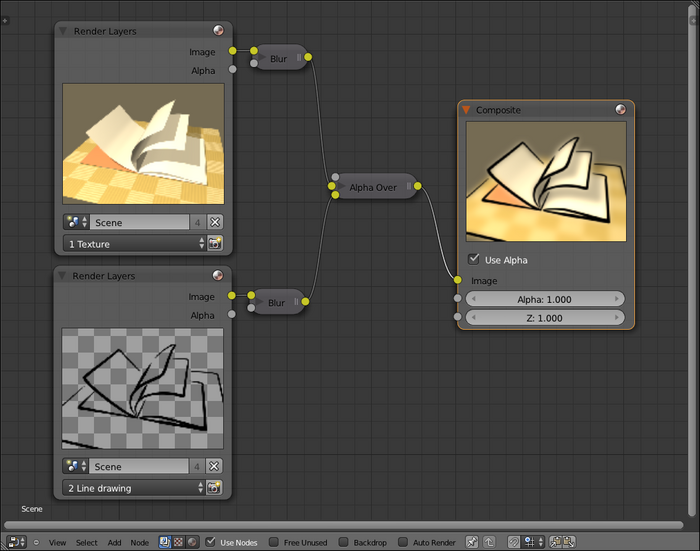
Task: Enable the Backdrop checkbox
Action: click(343, 542)
